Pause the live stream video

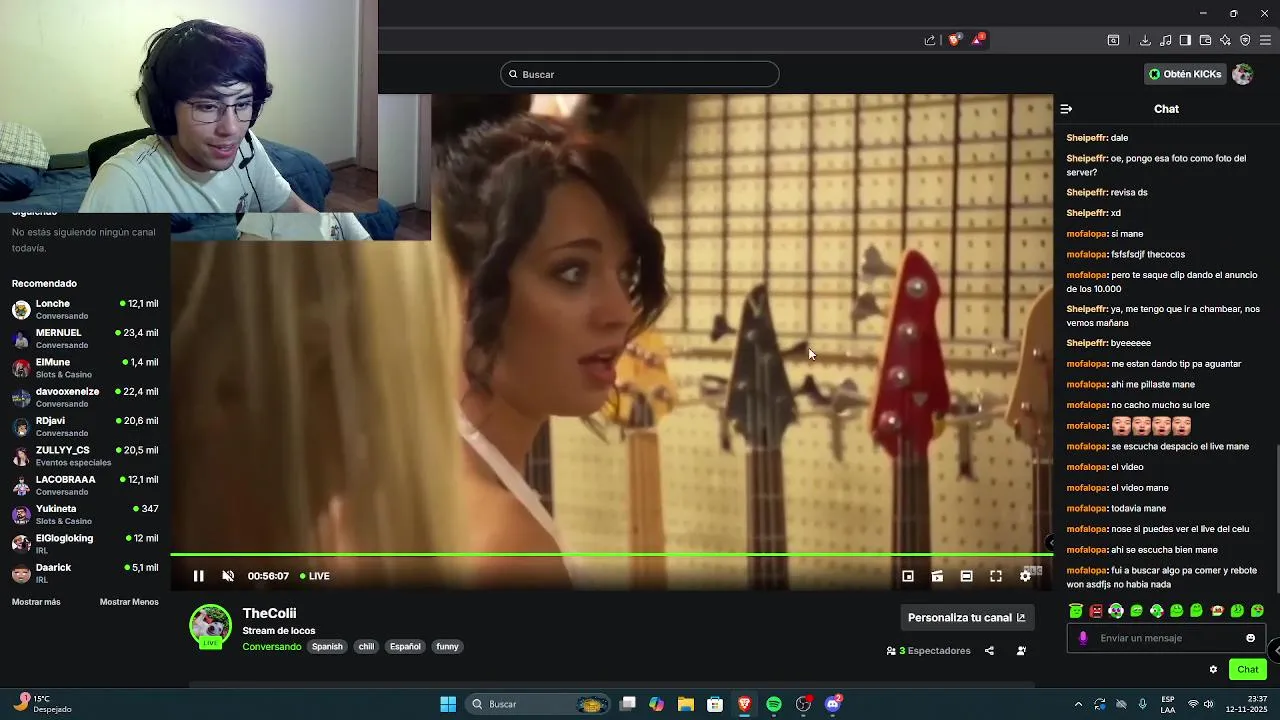[198, 576]
